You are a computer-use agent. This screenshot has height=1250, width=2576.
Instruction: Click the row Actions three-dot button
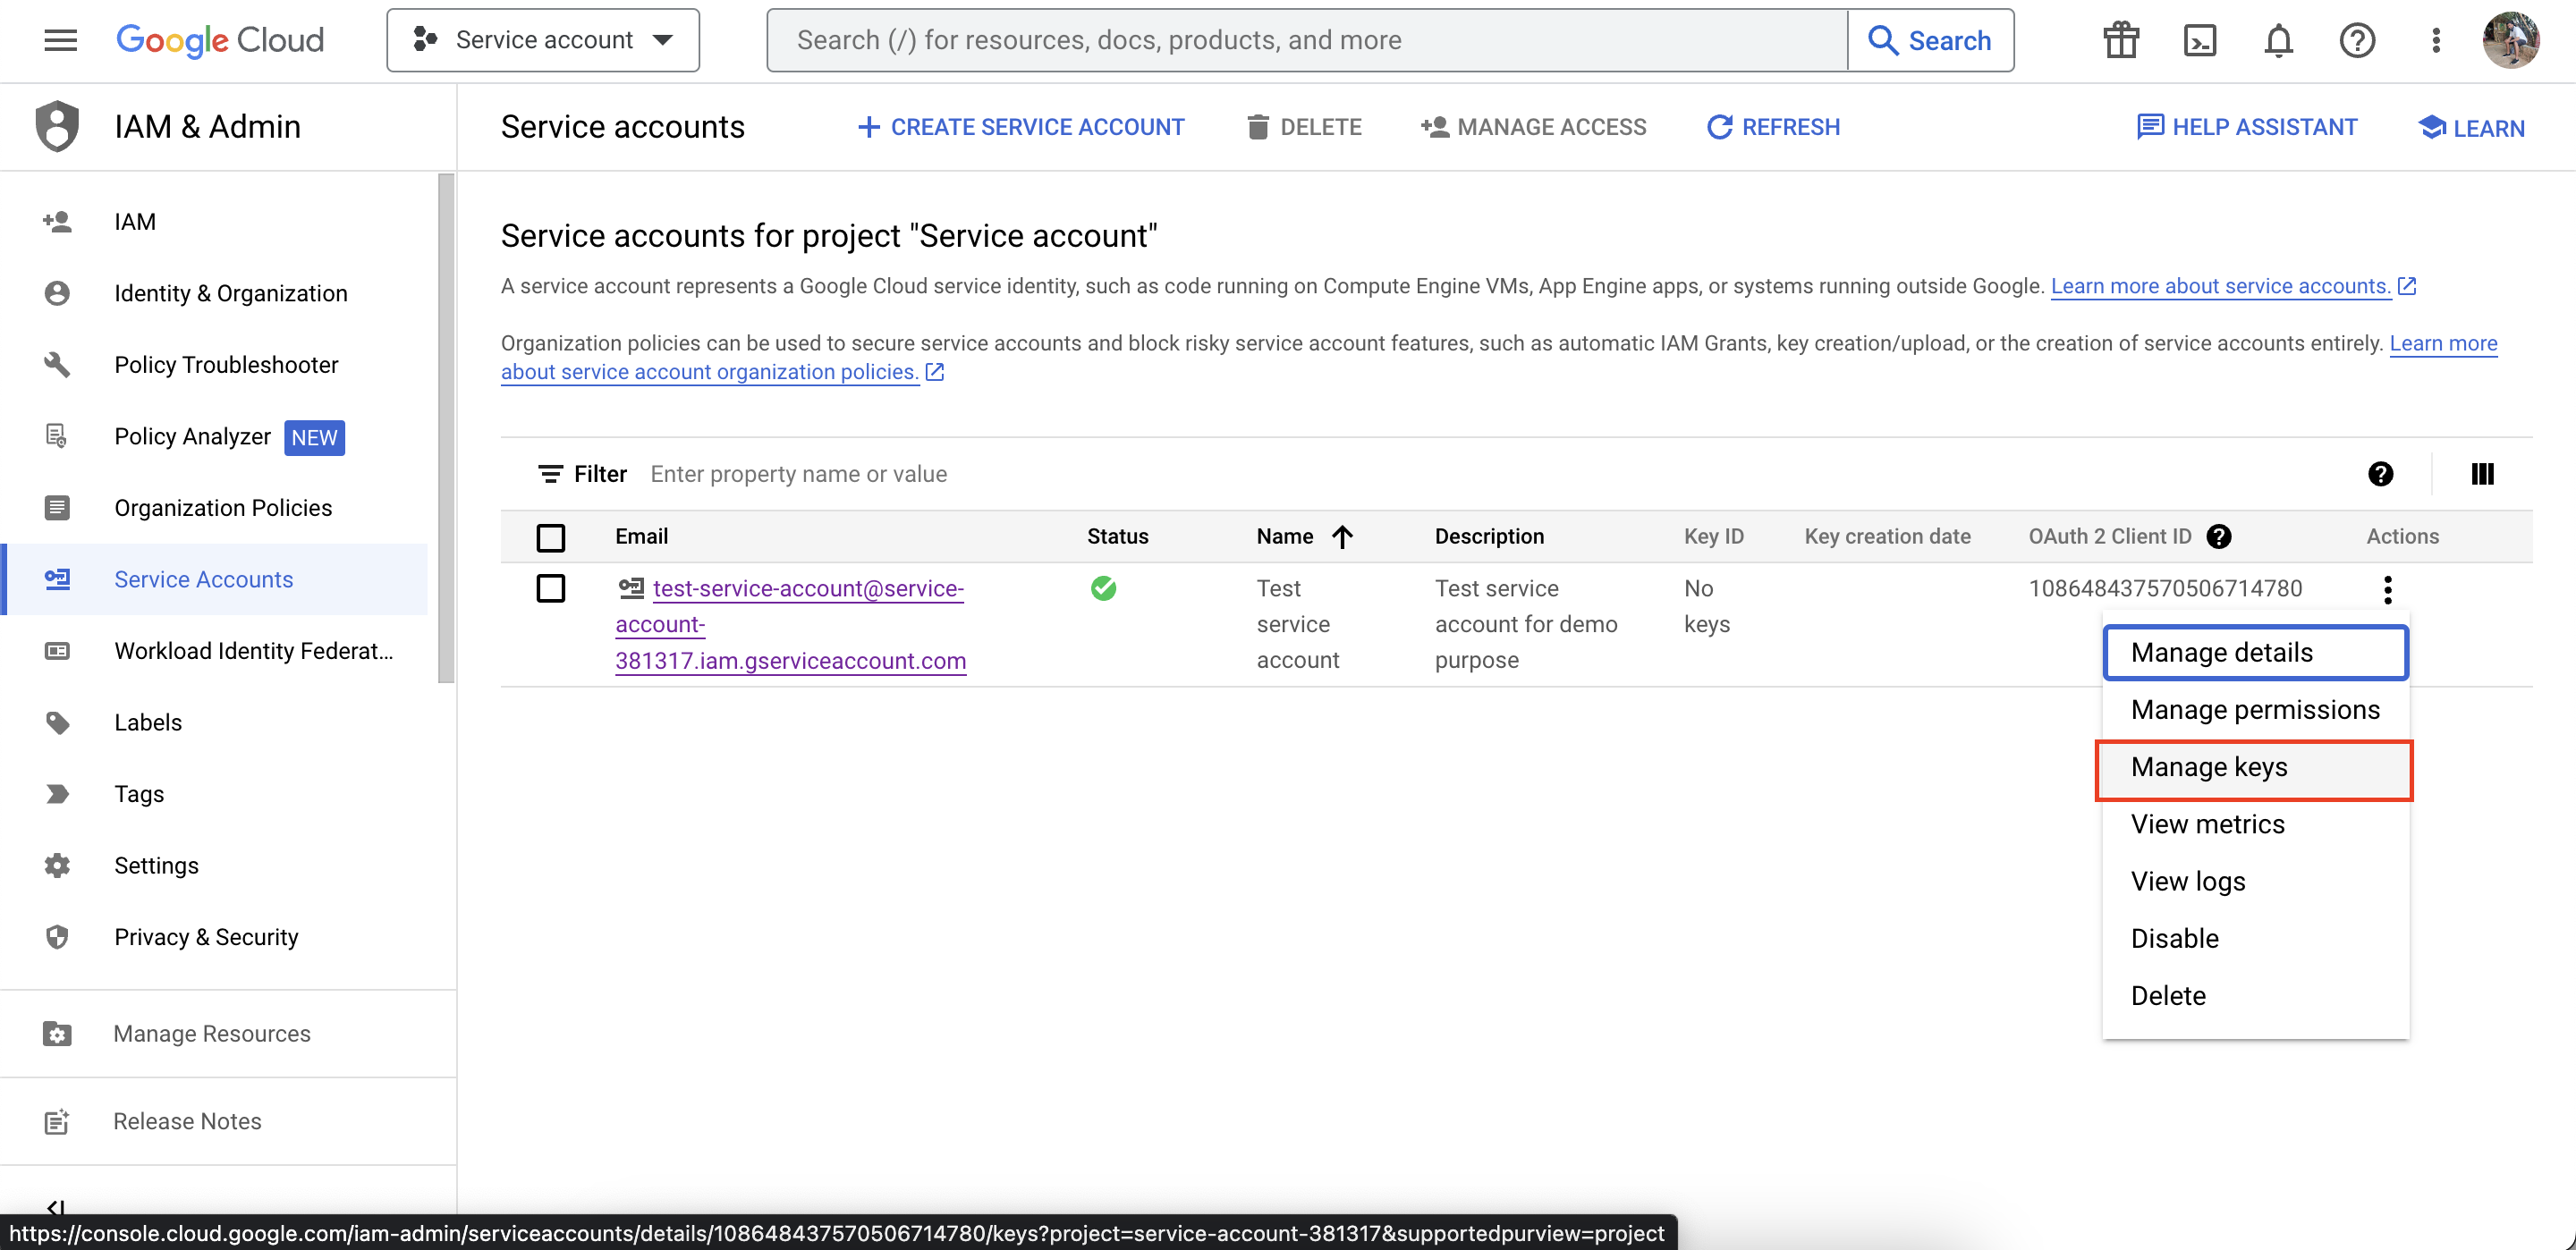(2387, 589)
